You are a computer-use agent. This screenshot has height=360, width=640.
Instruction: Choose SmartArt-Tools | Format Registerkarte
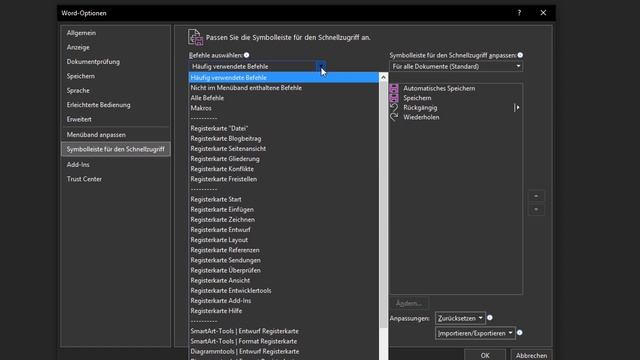[x=284, y=341]
